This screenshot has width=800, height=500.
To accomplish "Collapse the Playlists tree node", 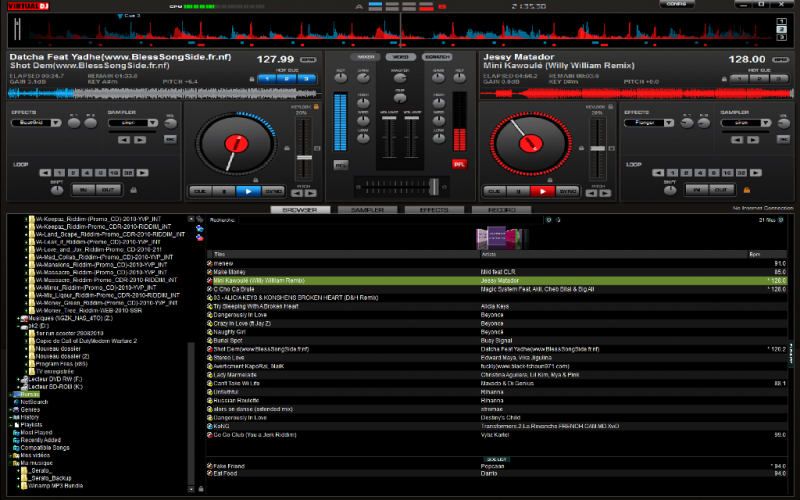I will click(x=10, y=425).
